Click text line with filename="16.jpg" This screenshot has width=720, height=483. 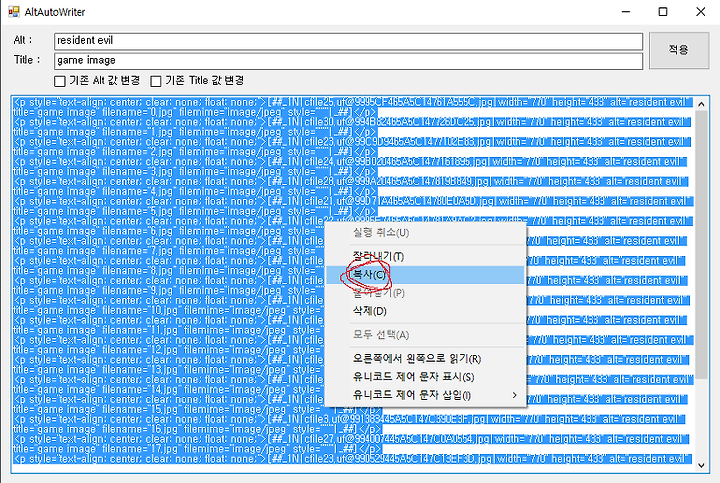(197, 429)
